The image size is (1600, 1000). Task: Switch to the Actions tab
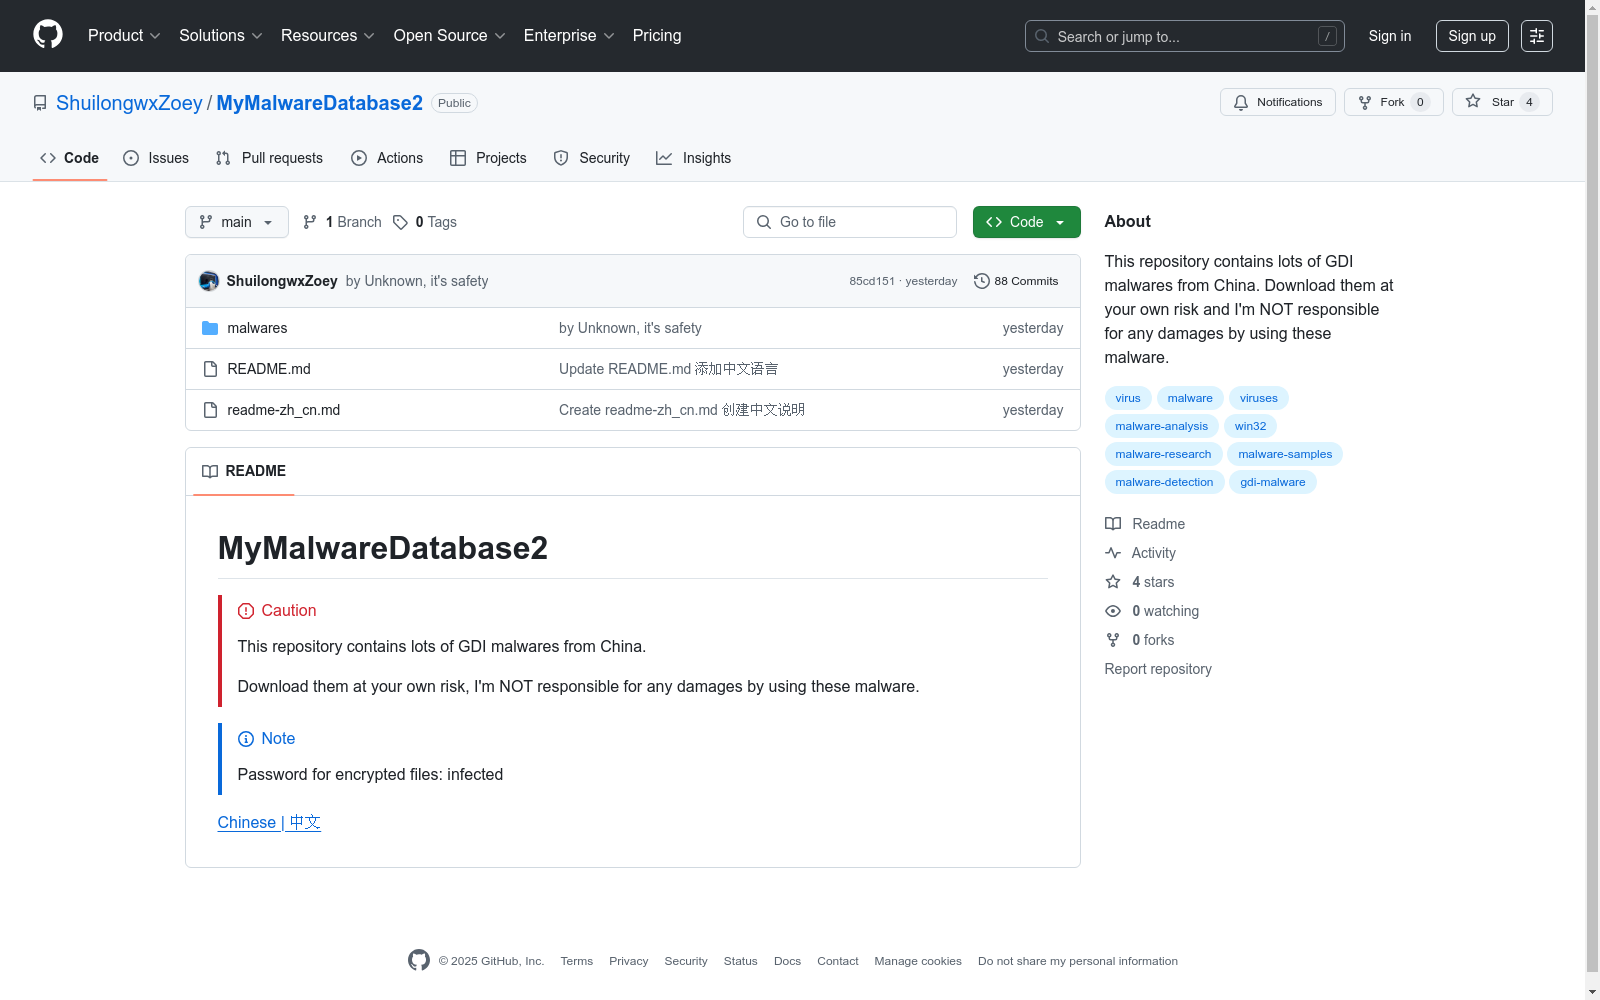coord(387,158)
